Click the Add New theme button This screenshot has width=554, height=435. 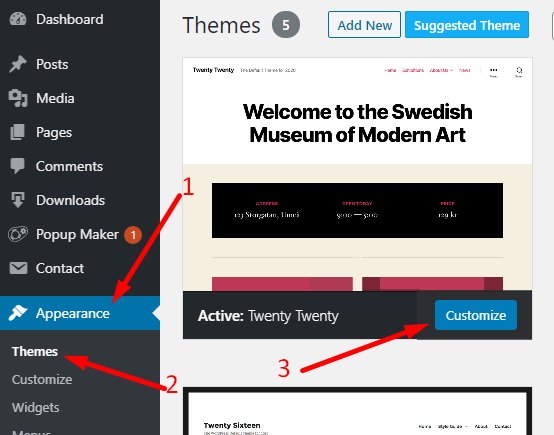tap(364, 25)
